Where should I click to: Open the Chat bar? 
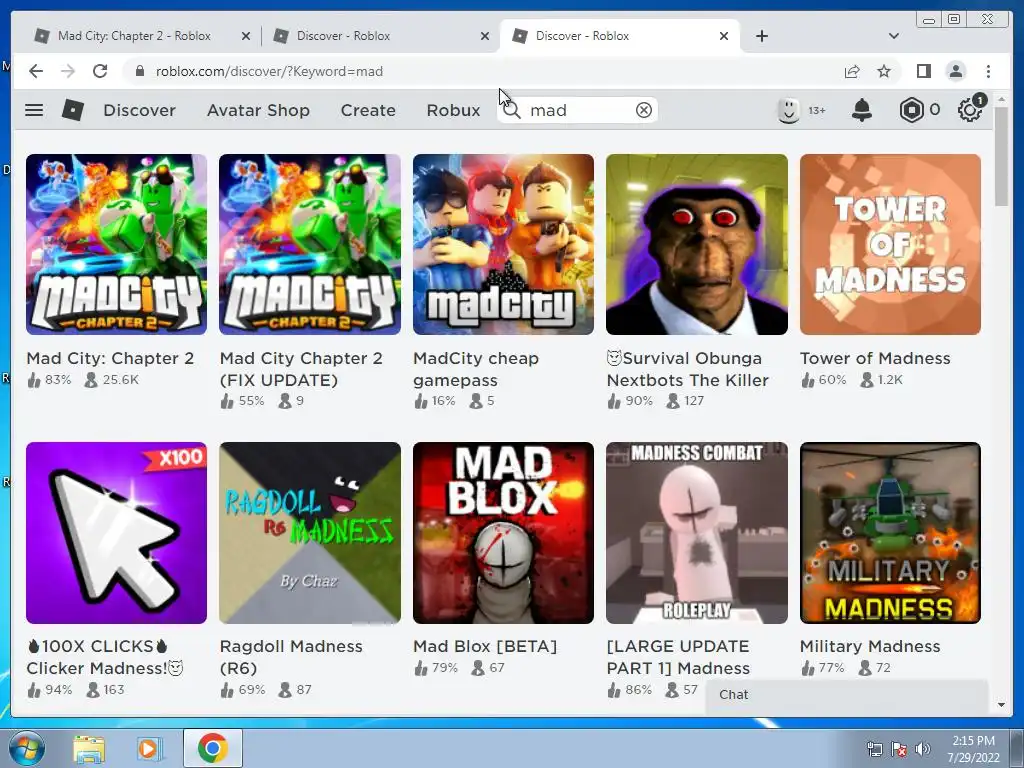[847, 695]
